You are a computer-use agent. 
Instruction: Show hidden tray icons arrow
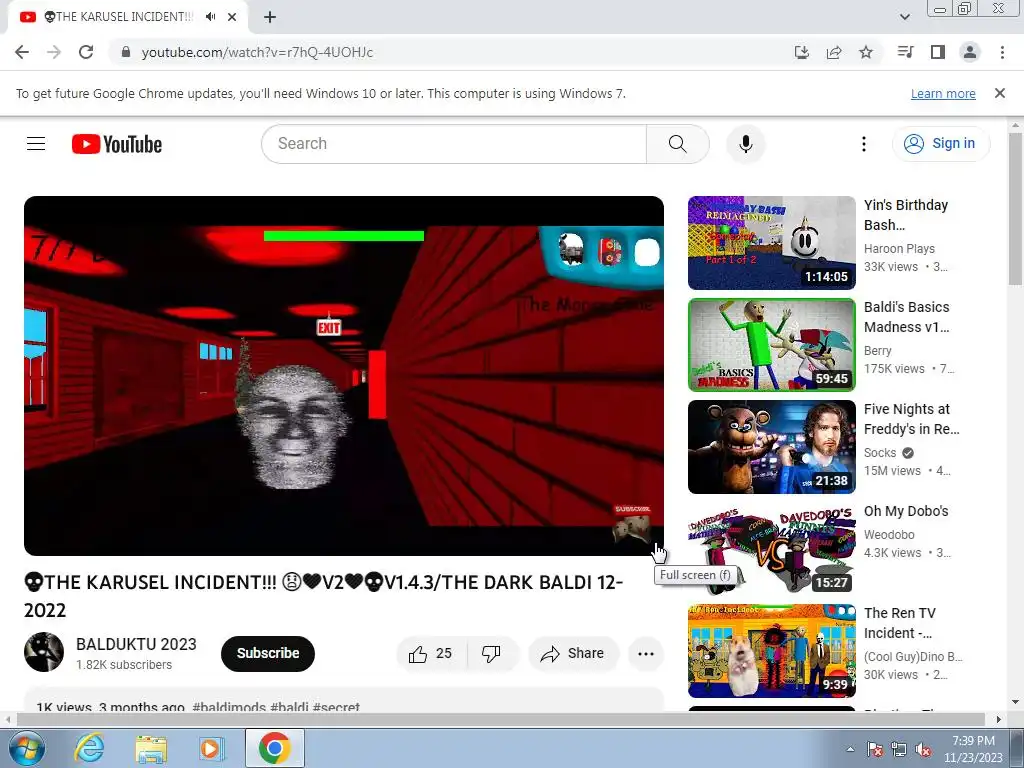point(850,750)
